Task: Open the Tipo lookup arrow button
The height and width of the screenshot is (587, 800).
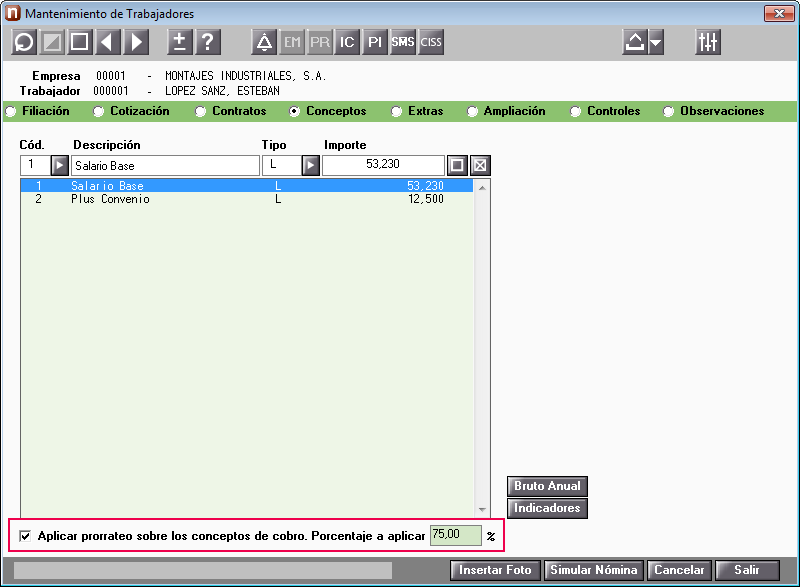Action: pyautogui.click(x=311, y=165)
